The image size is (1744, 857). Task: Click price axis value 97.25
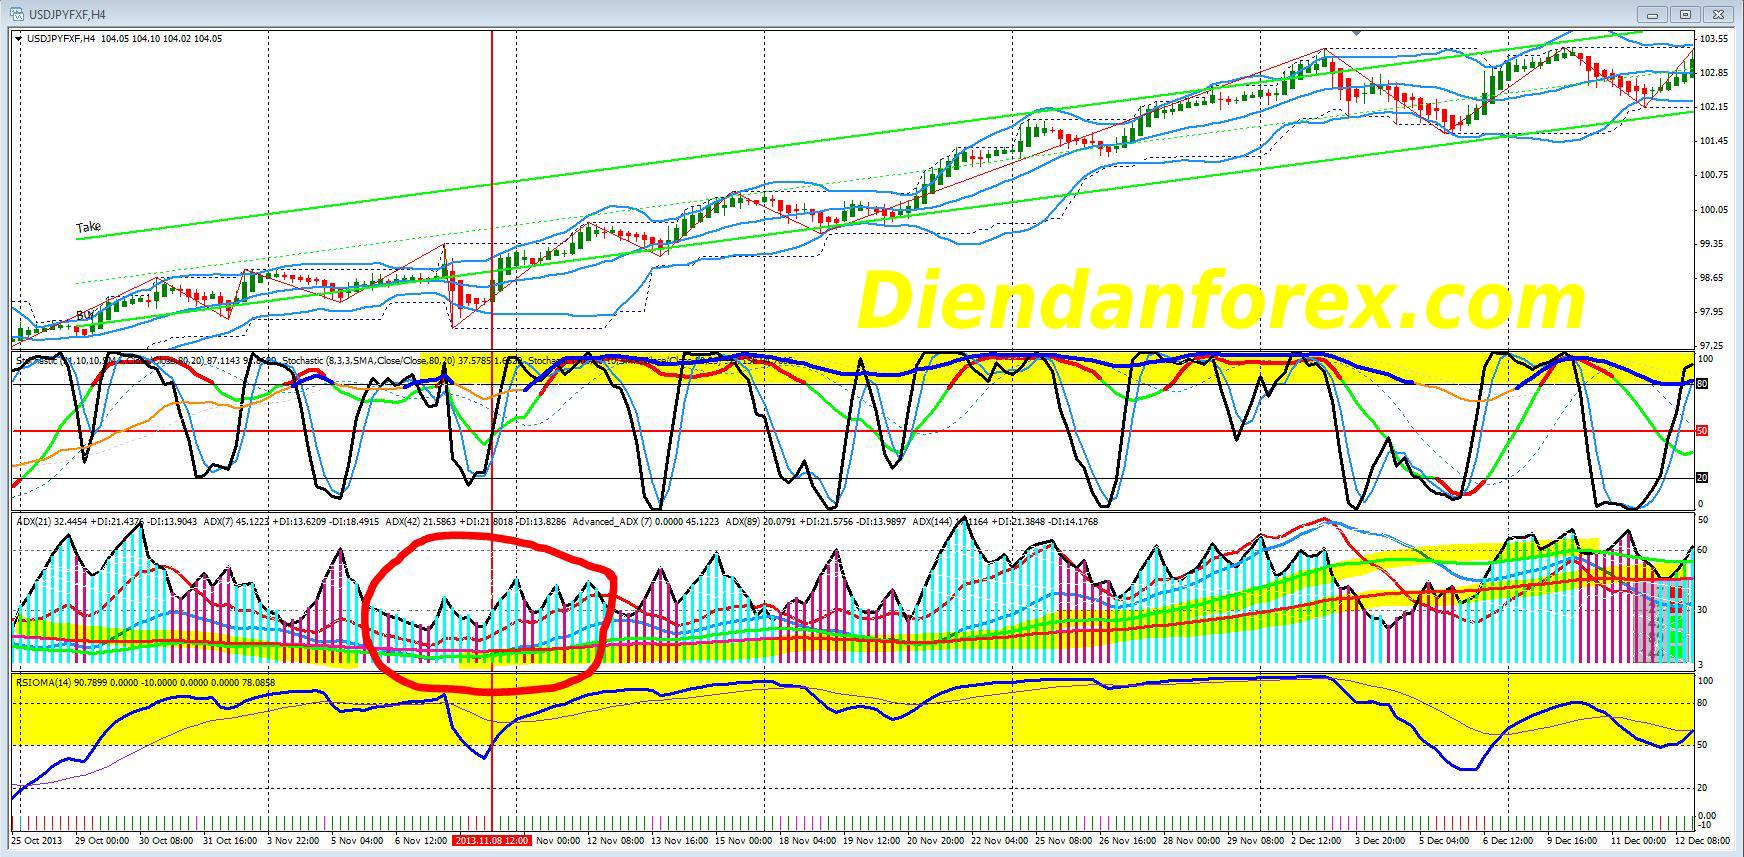(1714, 345)
